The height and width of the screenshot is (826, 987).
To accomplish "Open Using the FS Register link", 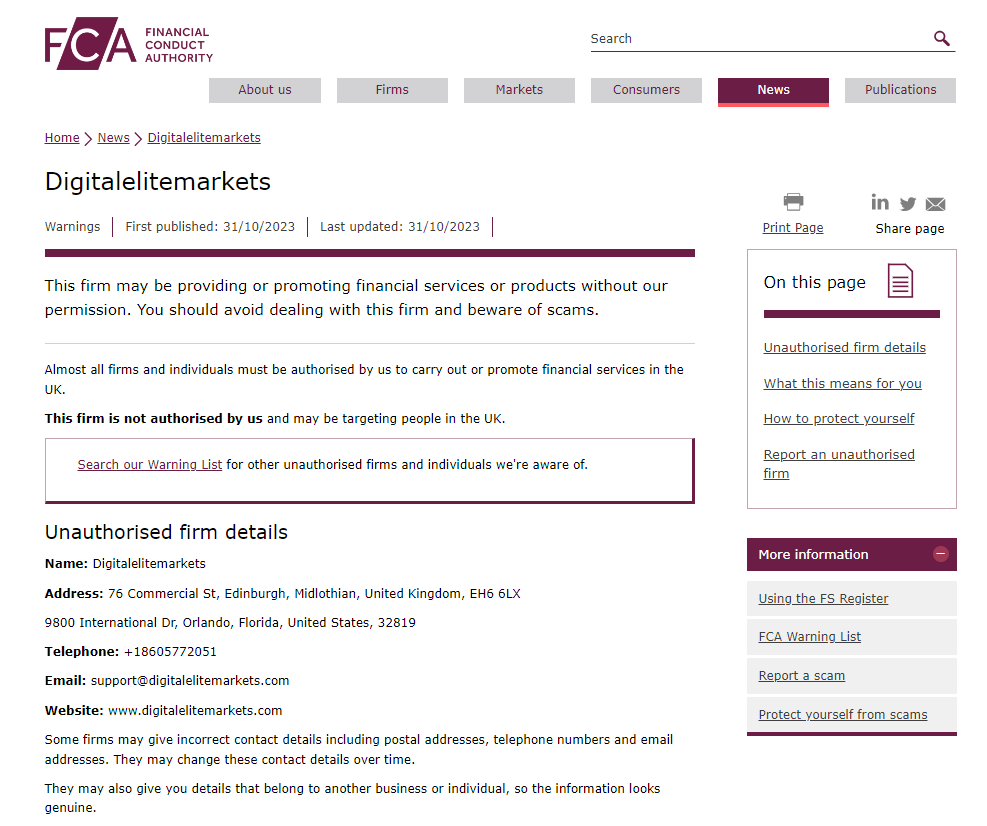I will 823,599.
